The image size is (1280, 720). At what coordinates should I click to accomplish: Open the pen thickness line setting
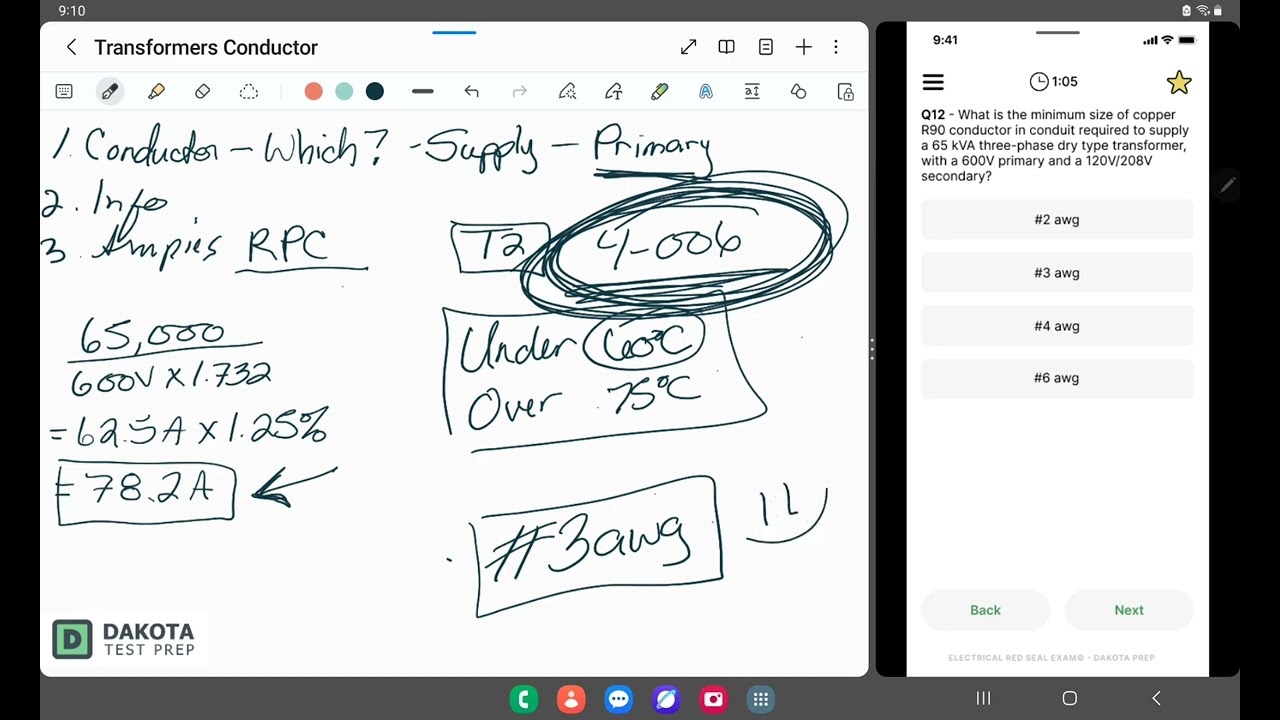422,91
